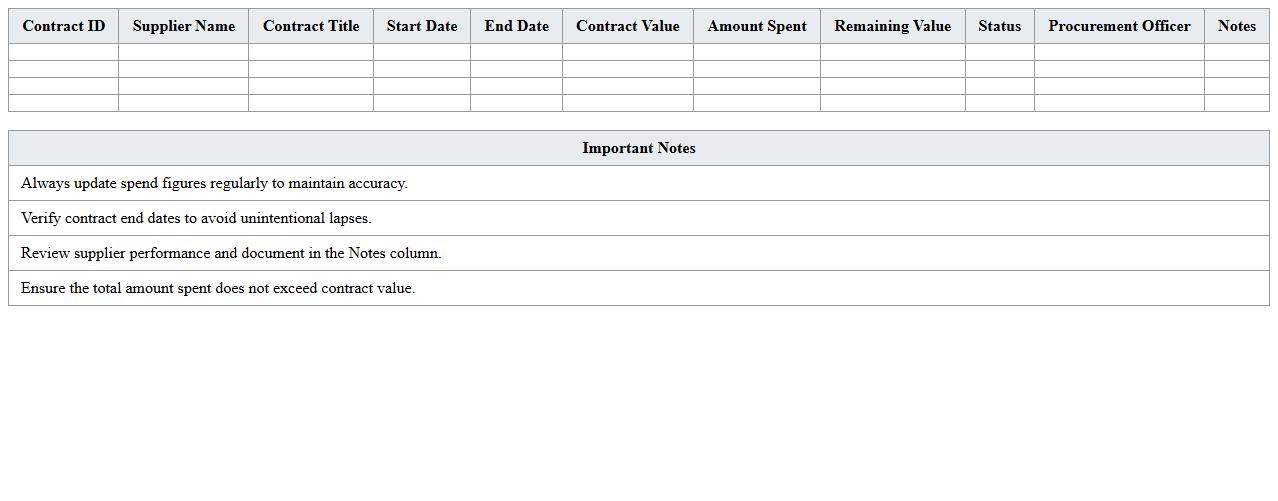The image size is (1278, 501).
Task: Click the first empty cell under Contract ID
Action: click(63, 52)
